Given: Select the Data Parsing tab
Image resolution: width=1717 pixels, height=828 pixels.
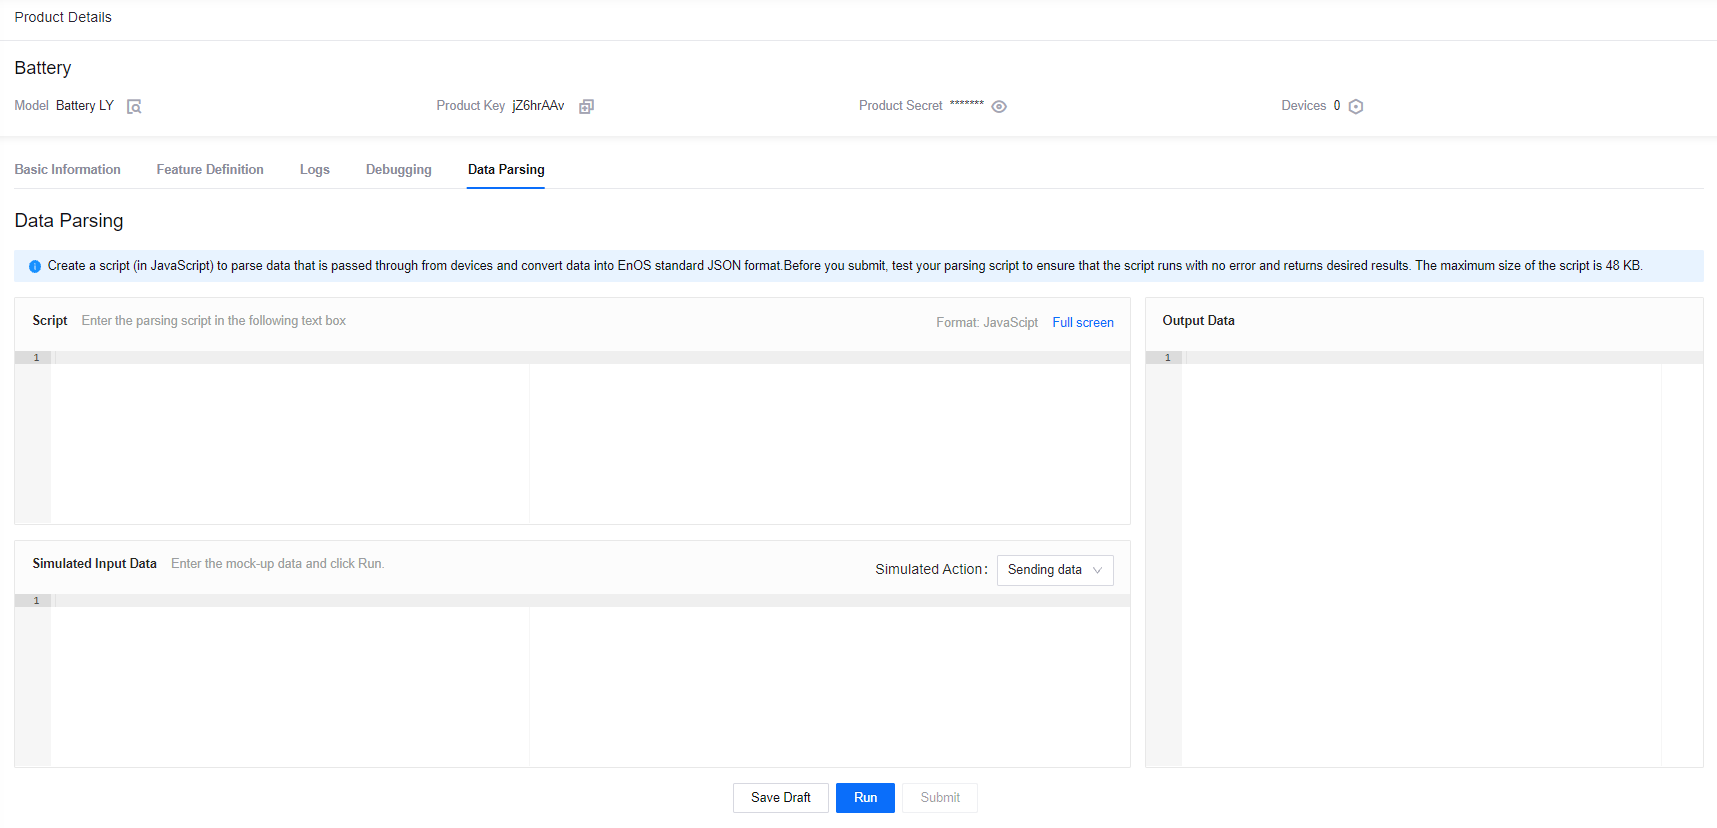Looking at the screenshot, I should click(506, 170).
